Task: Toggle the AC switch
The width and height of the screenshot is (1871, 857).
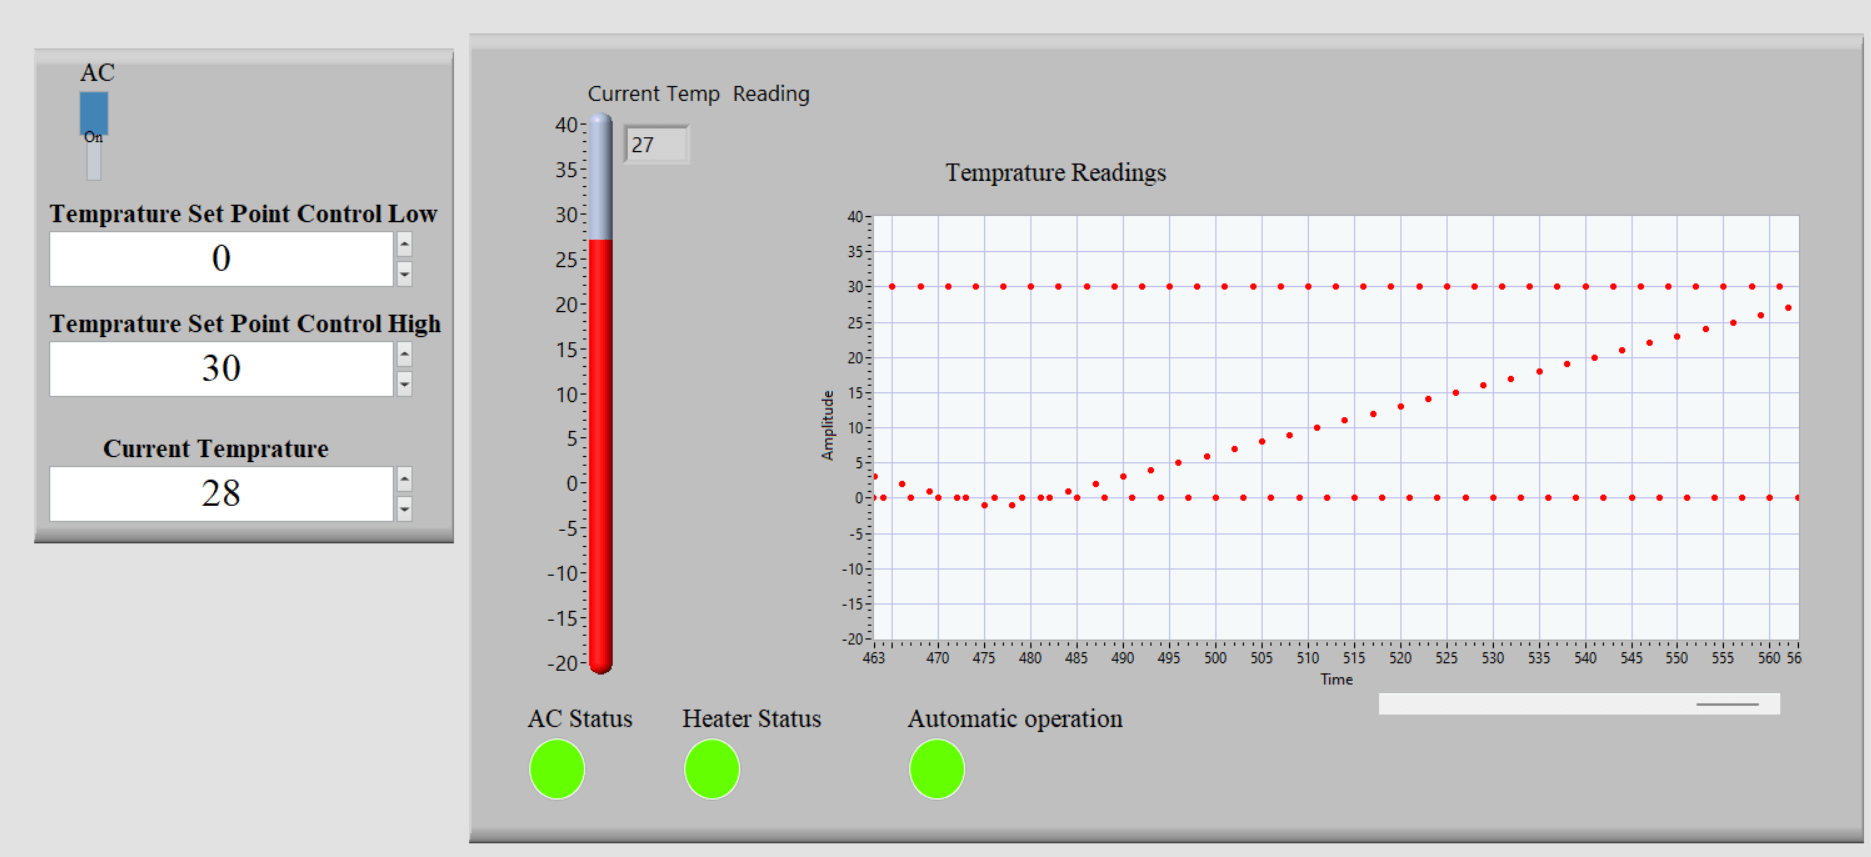Action: [94, 134]
